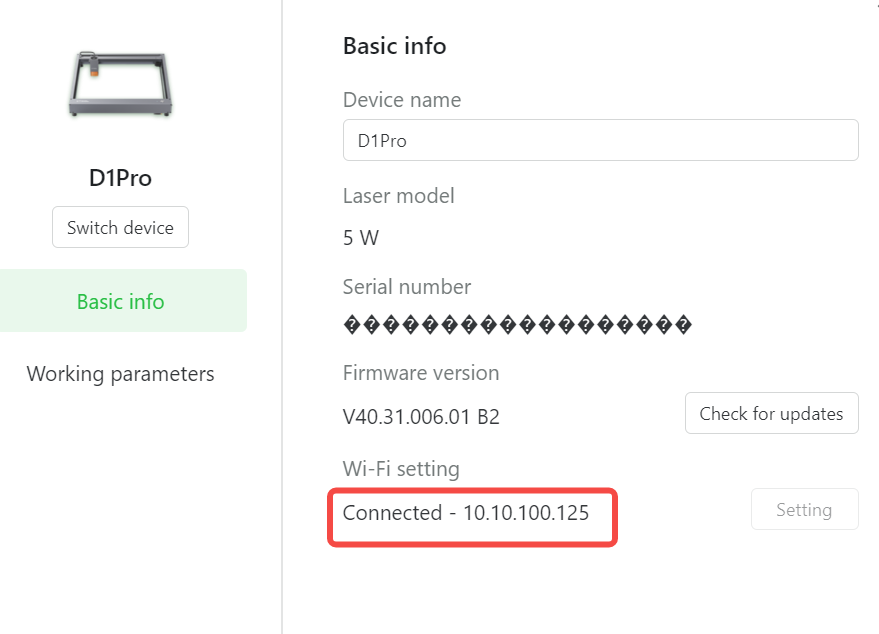Click the Wi-Fi Setting button
The image size is (879, 634).
point(804,509)
